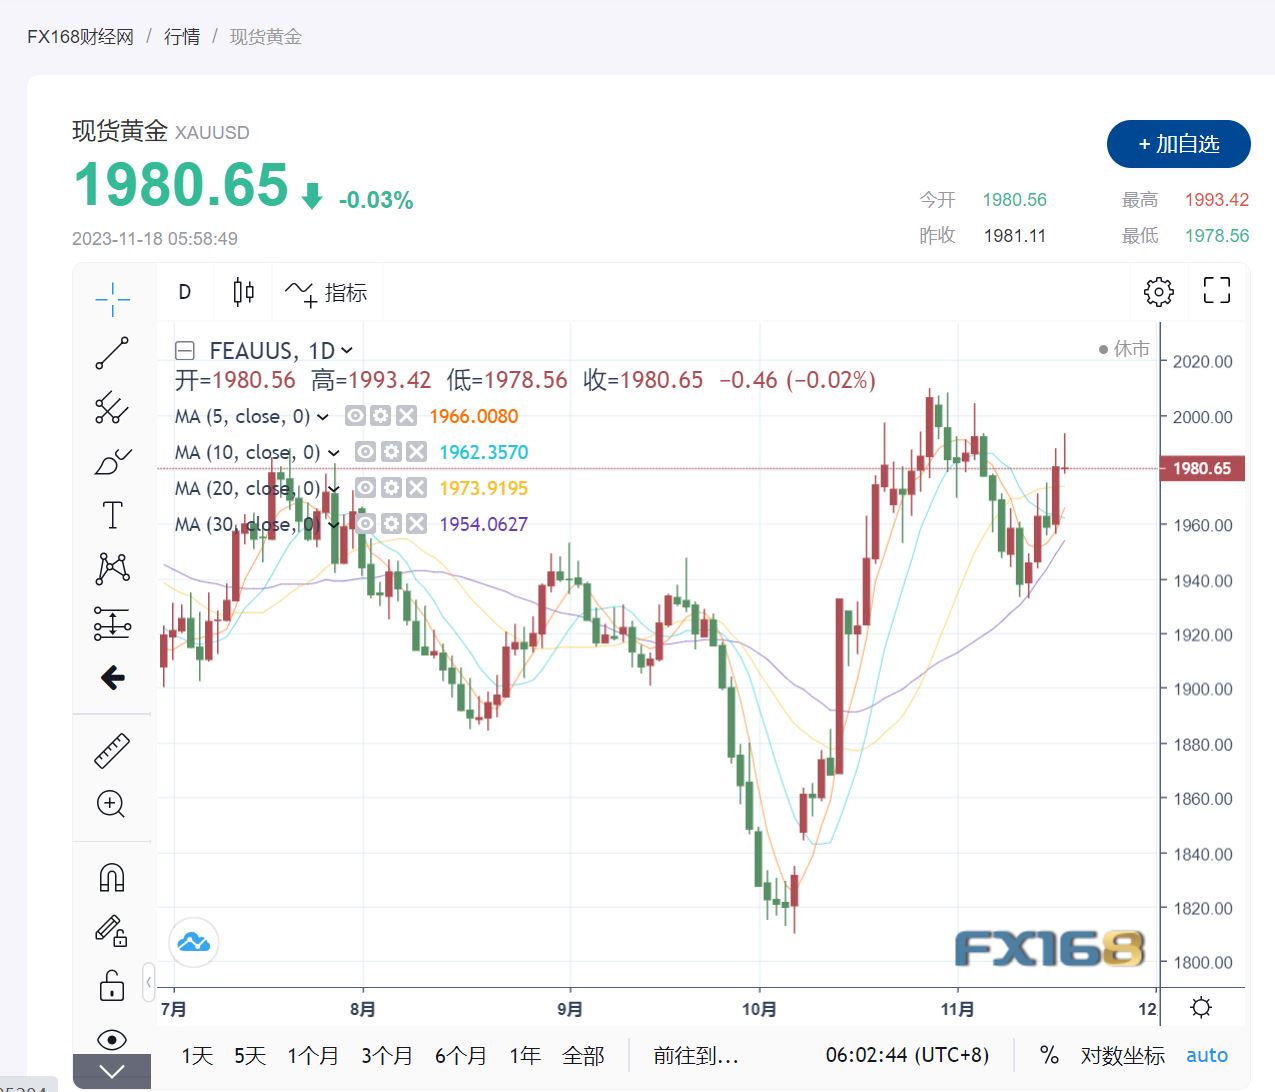Viewport: 1275px width, 1092px height.
Task: Enter fullscreen chart mode
Action: pos(1216,291)
